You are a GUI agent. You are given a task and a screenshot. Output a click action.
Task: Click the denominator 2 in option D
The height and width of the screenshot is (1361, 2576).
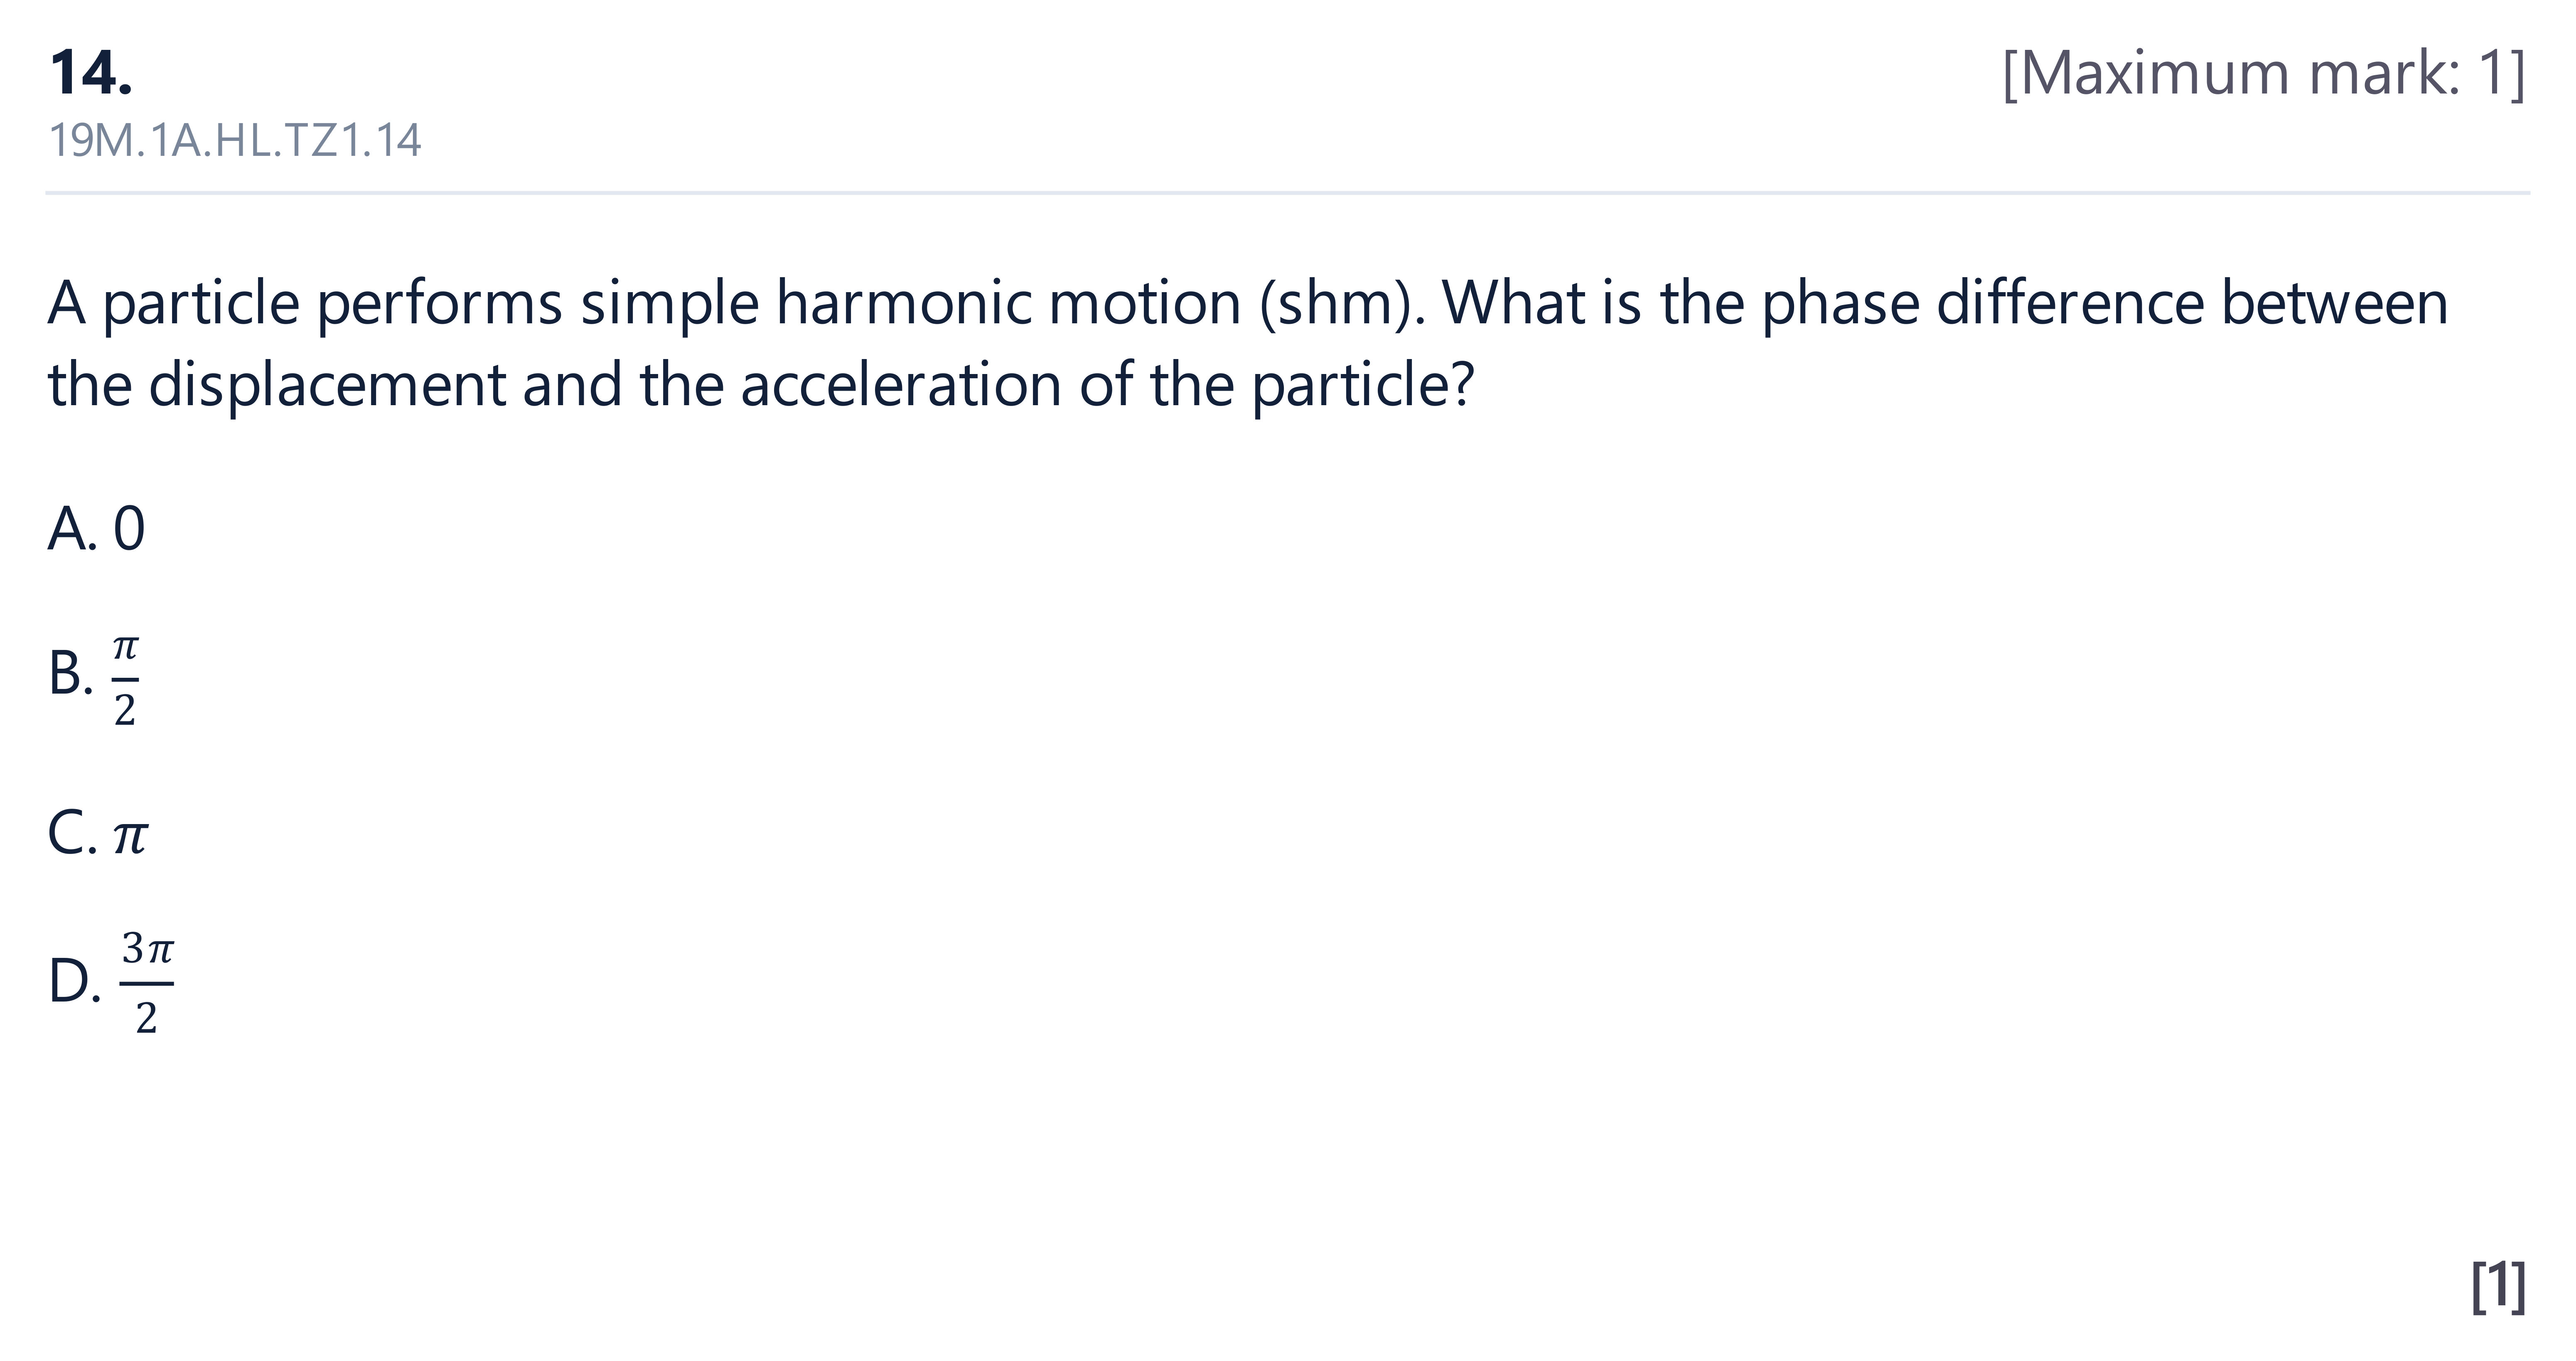click(x=147, y=1019)
